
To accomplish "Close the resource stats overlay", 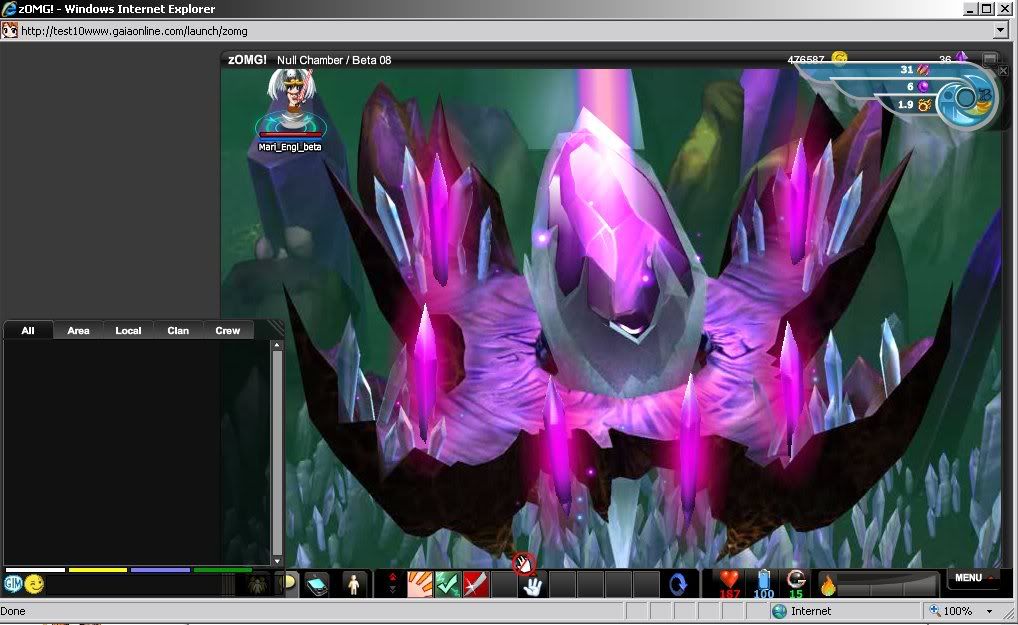I will click(1003, 71).
